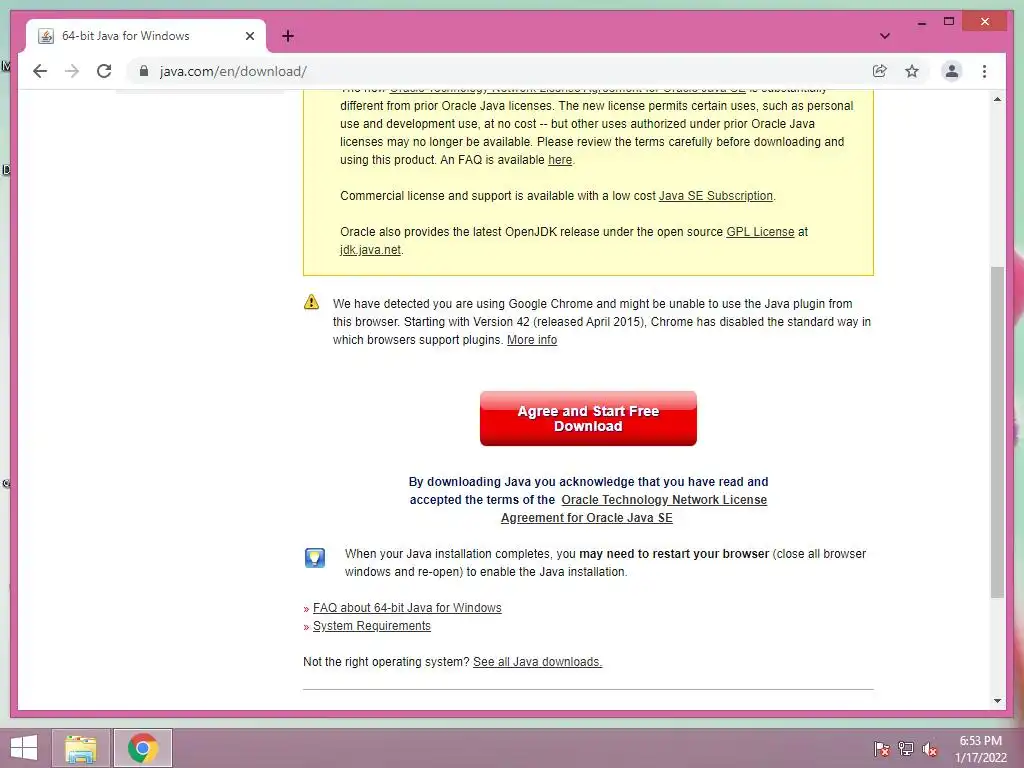The height and width of the screenshot is (768, 1024).
Task: Click the blue lightbulb tip icon
Action: [x=315, y=558]
